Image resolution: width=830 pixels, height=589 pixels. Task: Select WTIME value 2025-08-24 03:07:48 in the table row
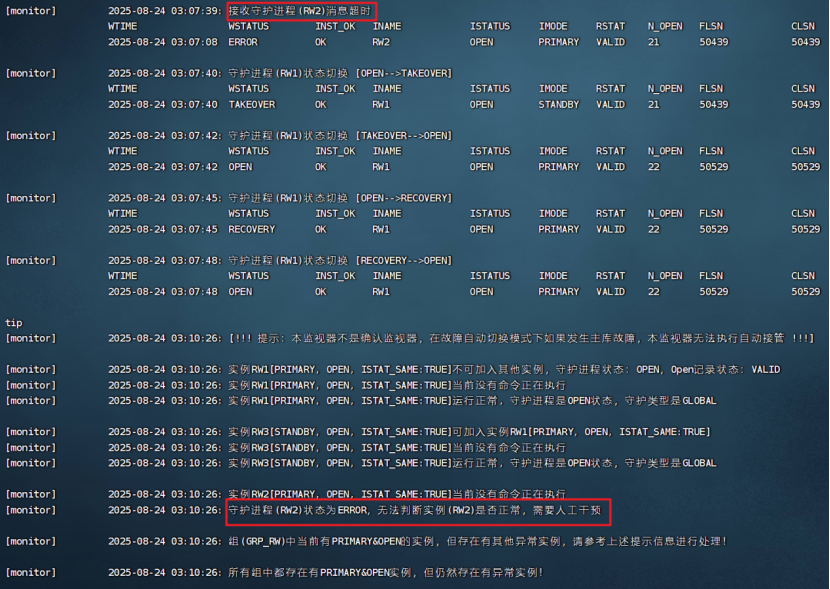pyautogui.click(x=163, y=292)
